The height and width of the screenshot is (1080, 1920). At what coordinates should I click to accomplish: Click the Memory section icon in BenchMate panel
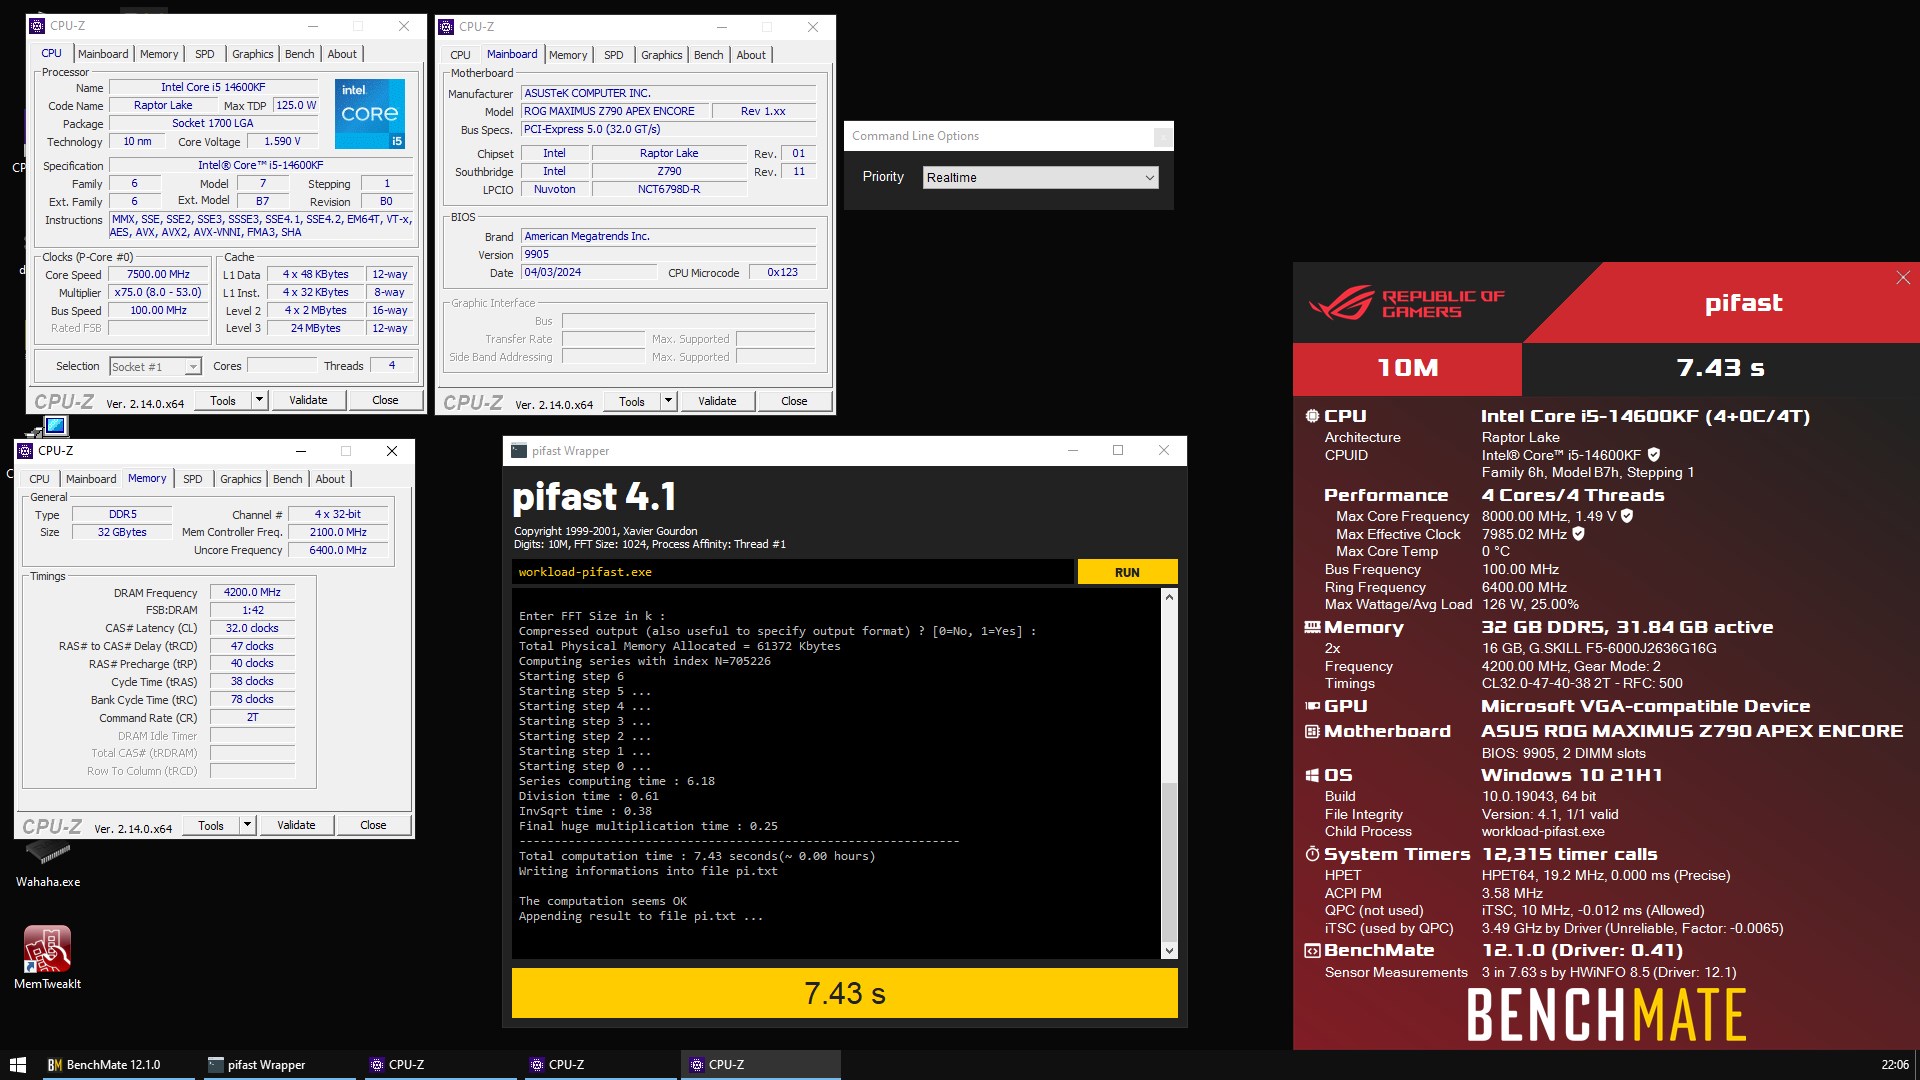tap(1312, 628)
